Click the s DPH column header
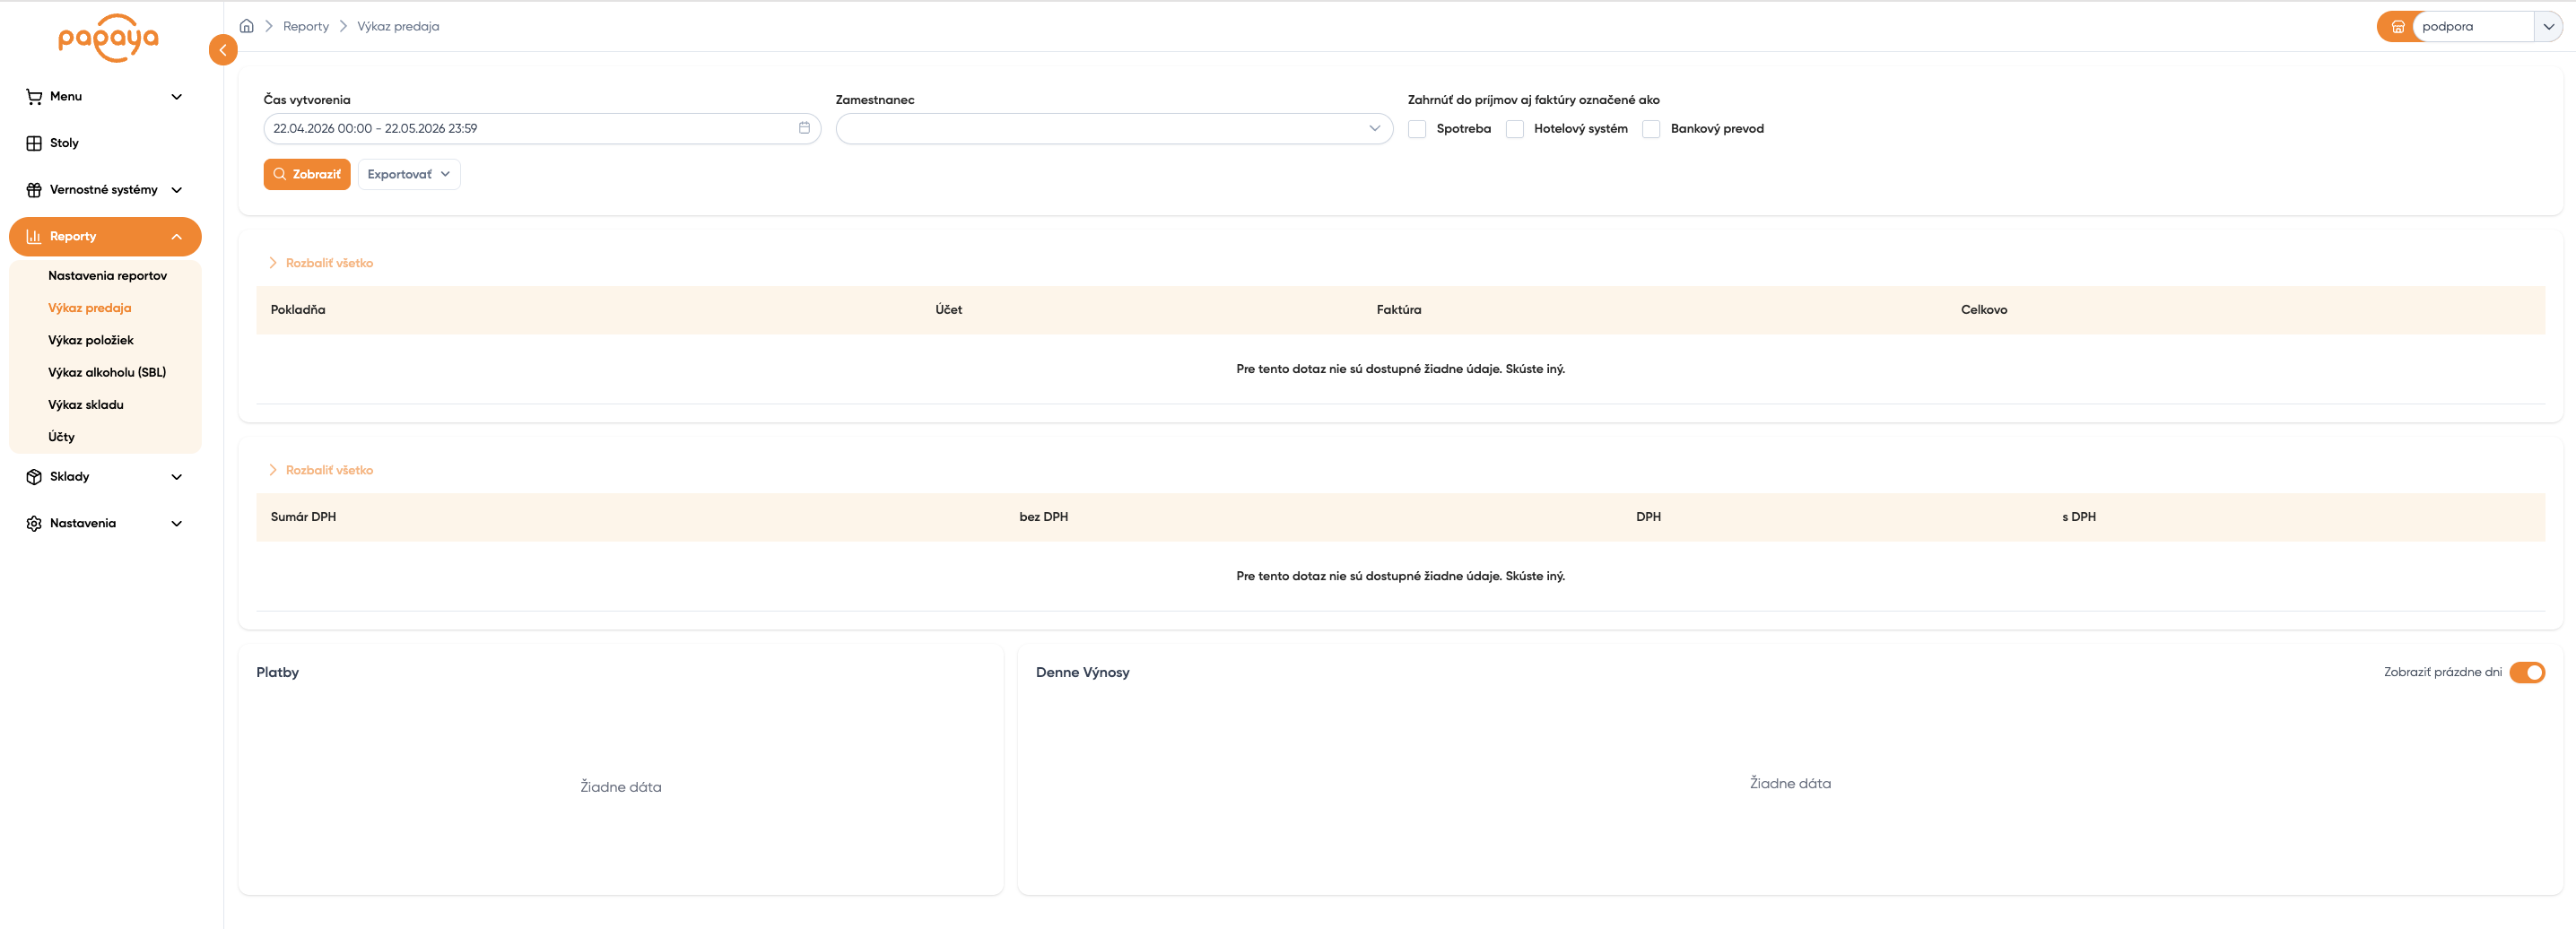Image resolution: width=2576 pixels, height=929 pixels. pyautogui.click(x=2079, y=517)
